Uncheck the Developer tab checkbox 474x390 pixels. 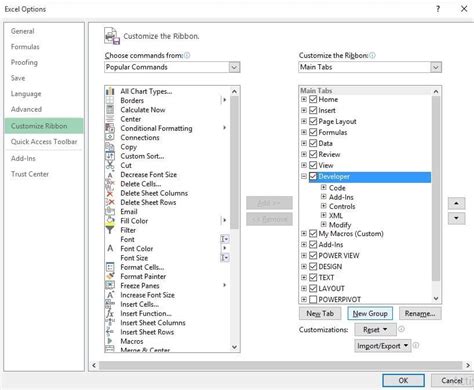coord(313,176)
